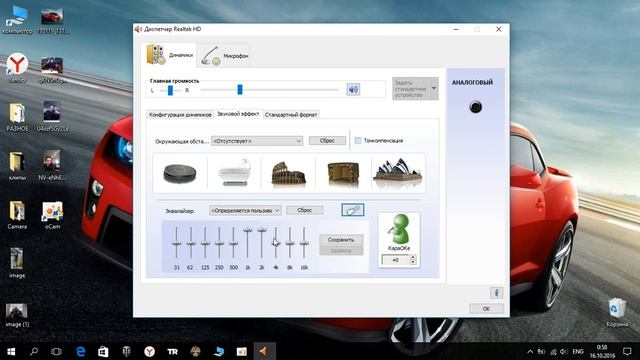This screenshot has height=360, width=640.
Task: Select the Realtek speaker taskbar icon
Action: (264, 351)
